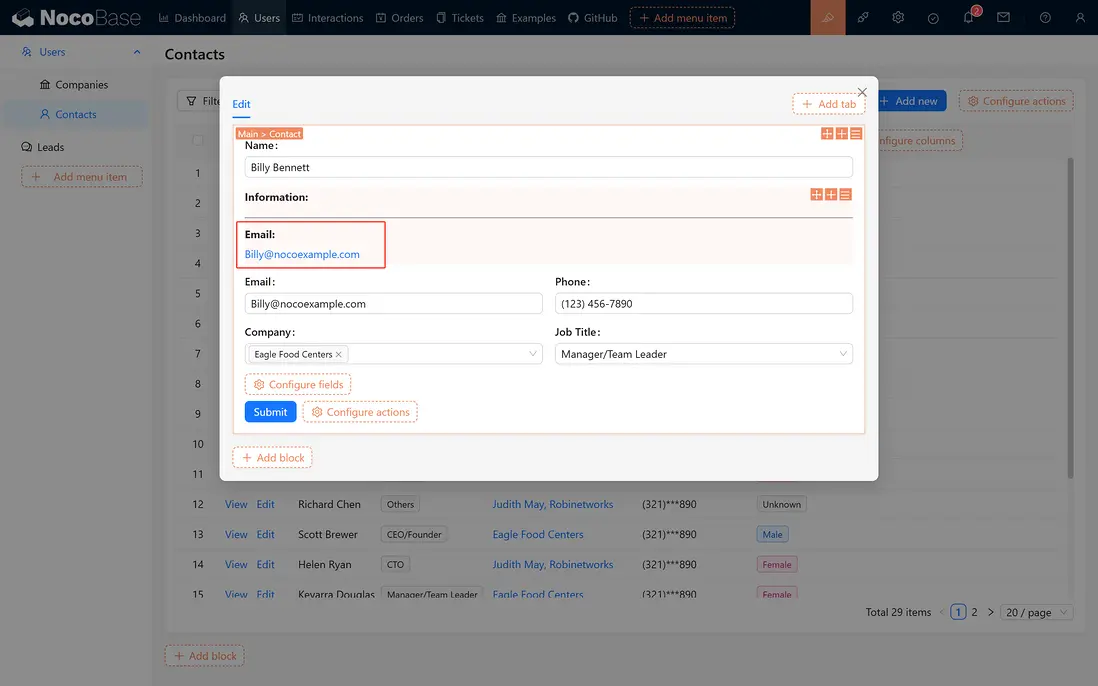Viewport: 1098px width, 686px height.
Task: Open the mail envelope icon
Action: coord(1003,18)
